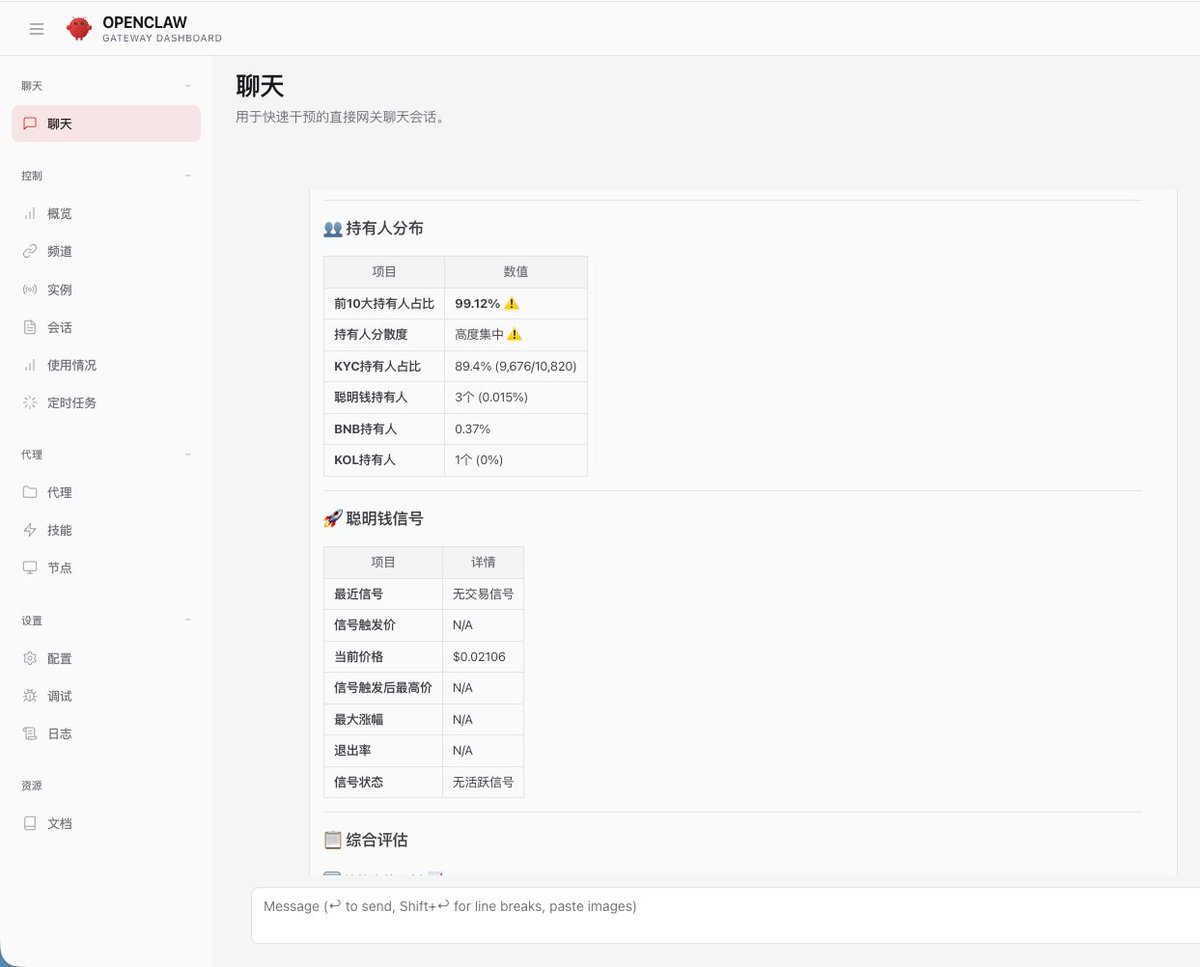The image size is (1200, 967).
Task: Select the $0.02106 price cell
Action: coord(483,657)
